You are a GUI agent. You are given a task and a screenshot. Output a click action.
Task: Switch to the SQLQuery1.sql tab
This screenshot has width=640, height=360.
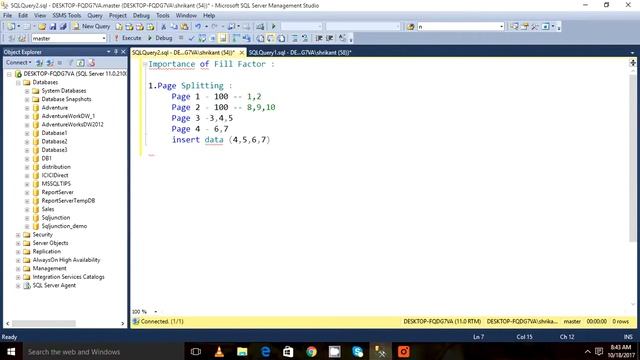tap(300, 53)
